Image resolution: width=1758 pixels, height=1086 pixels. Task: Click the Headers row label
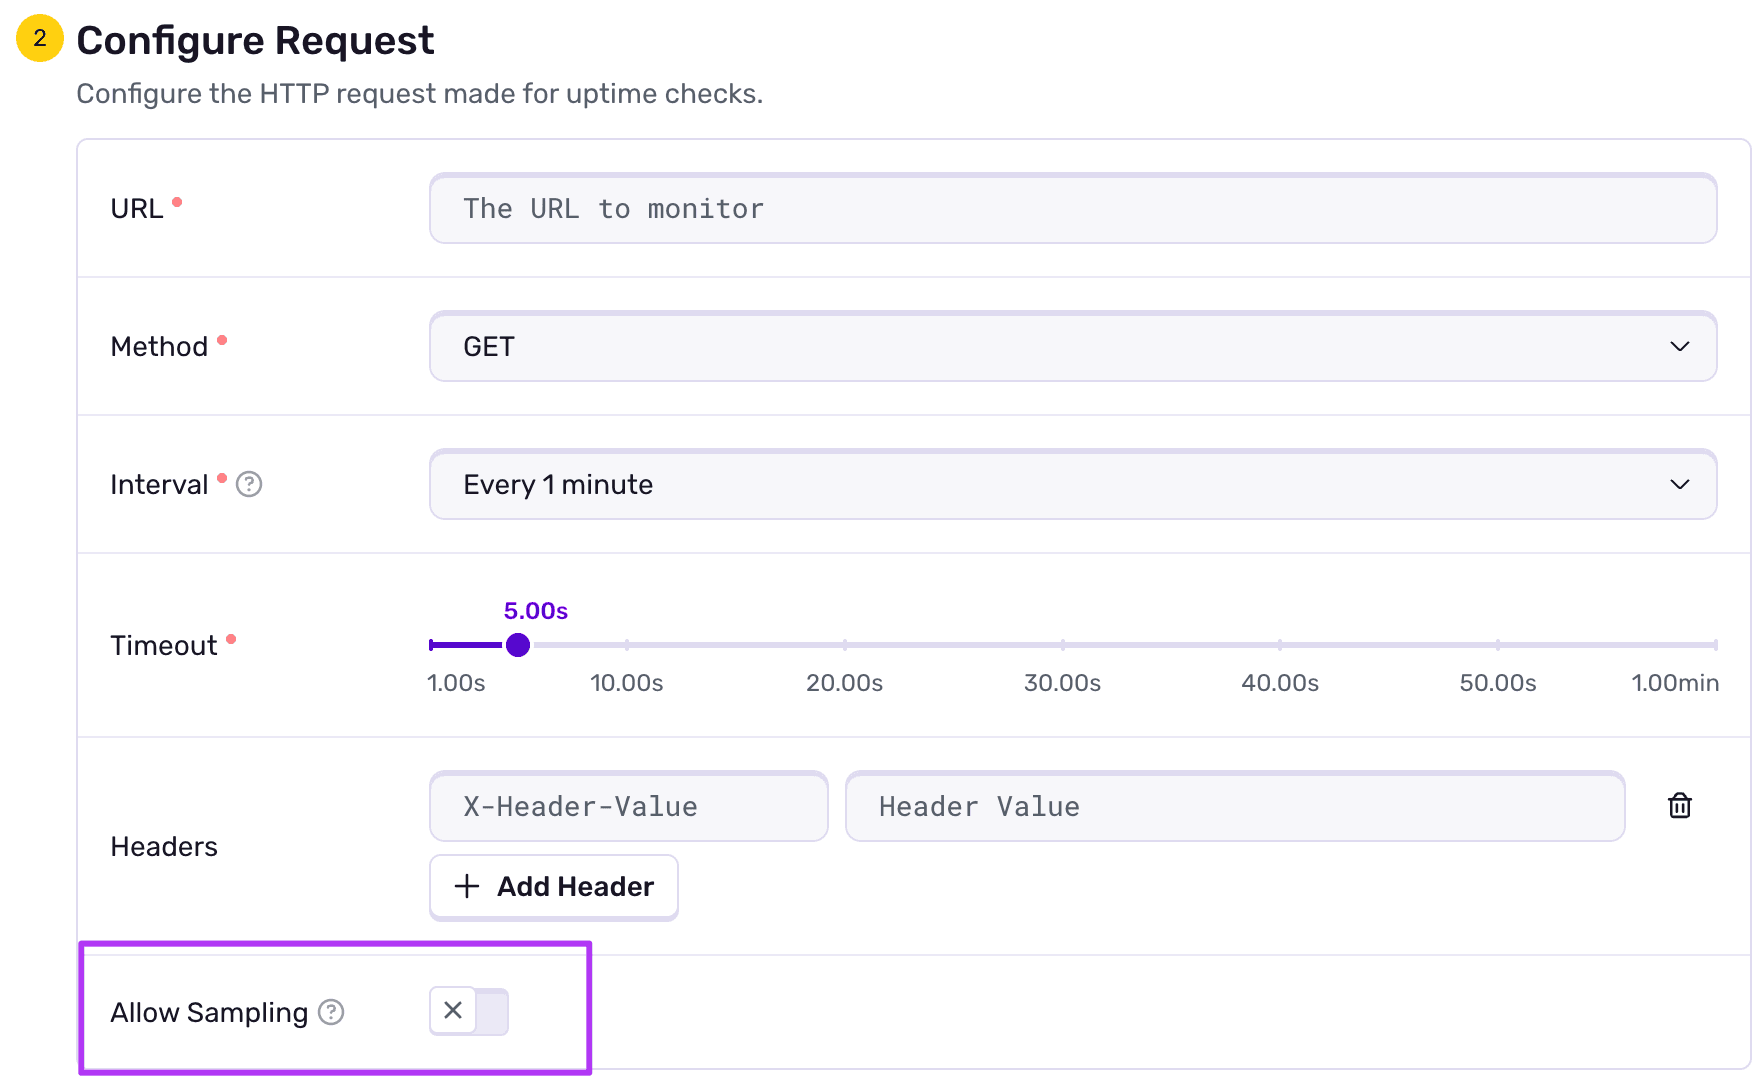(x=163, y=846)
